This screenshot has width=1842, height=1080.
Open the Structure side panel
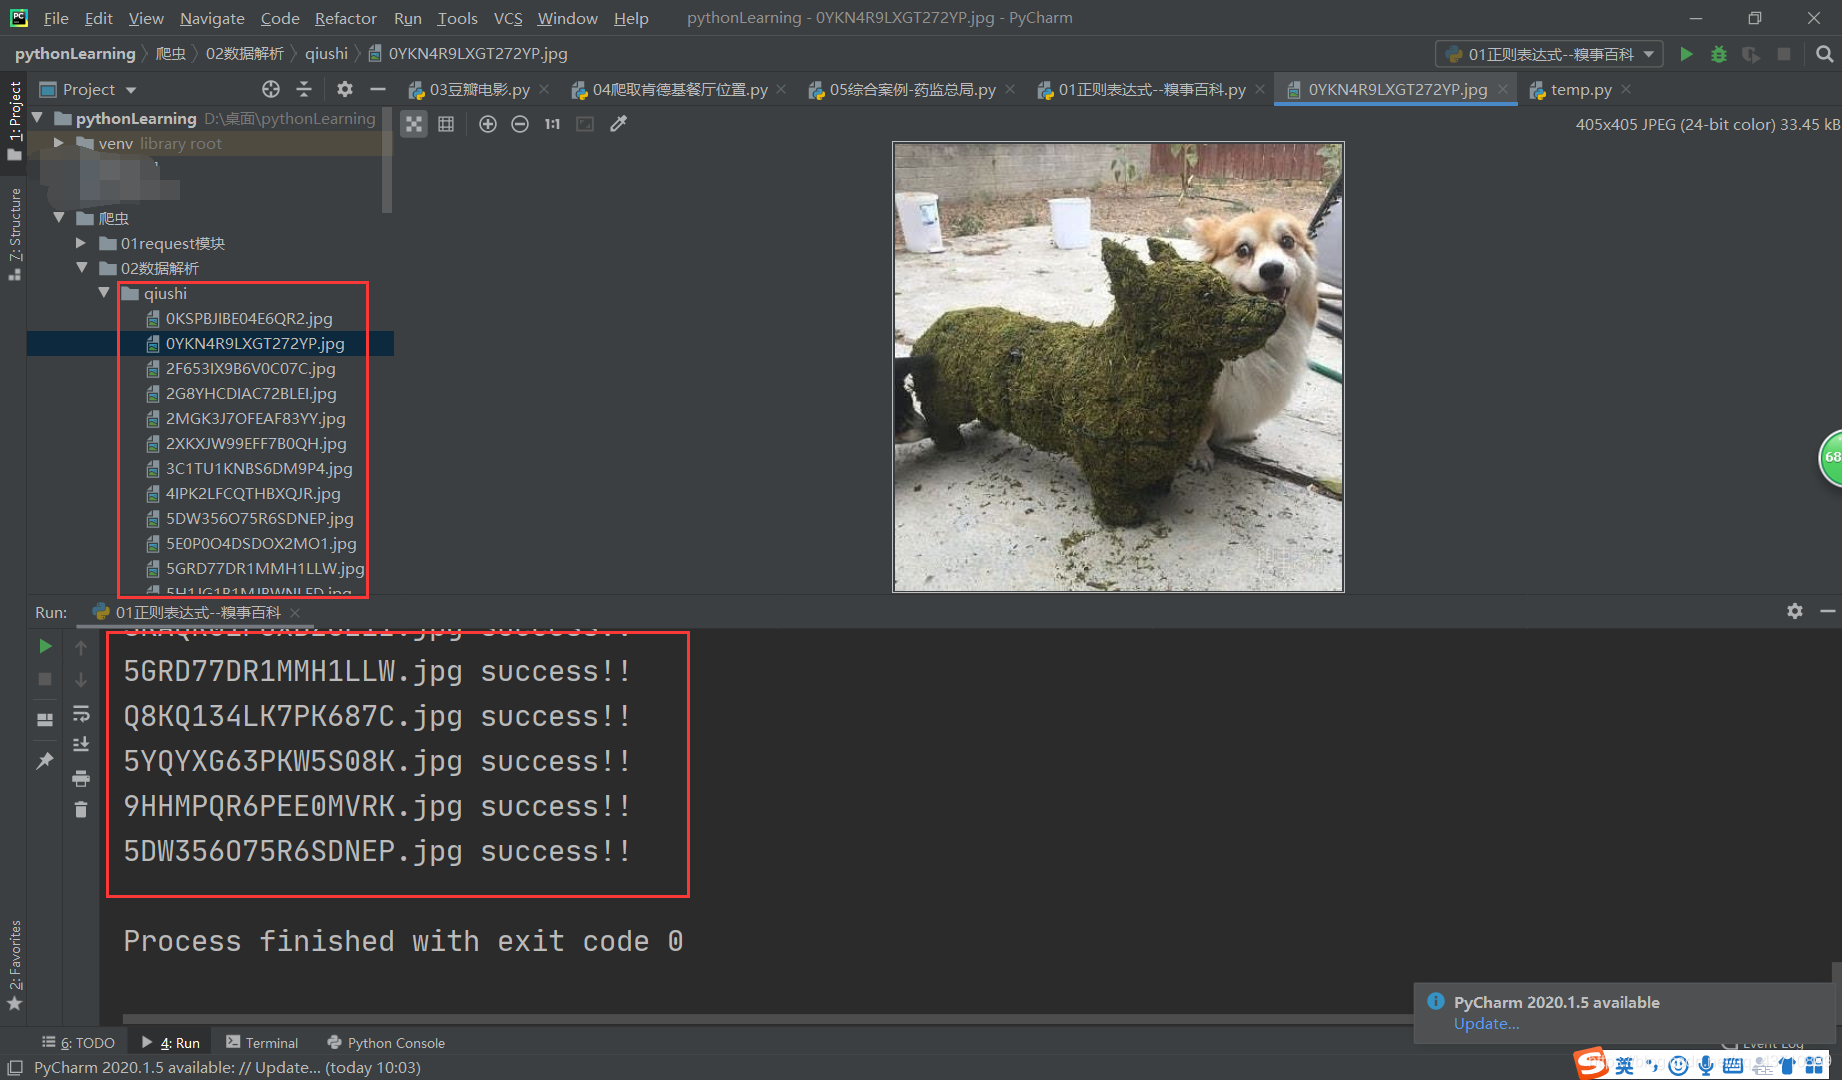(14, 233)
